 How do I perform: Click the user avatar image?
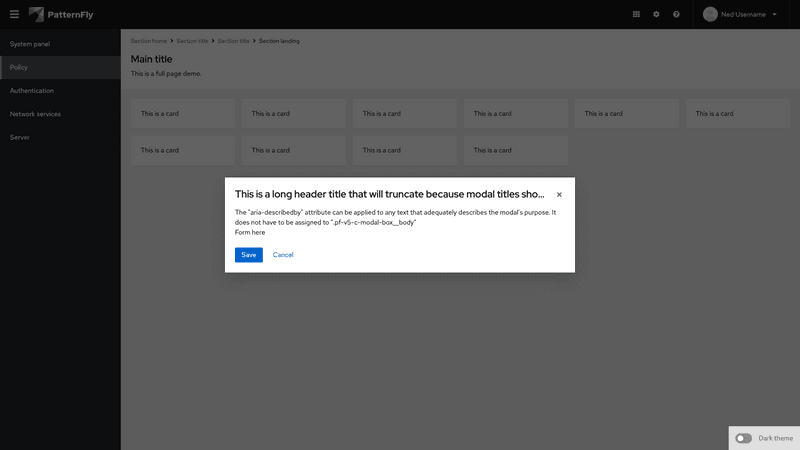tap(710, 14)
